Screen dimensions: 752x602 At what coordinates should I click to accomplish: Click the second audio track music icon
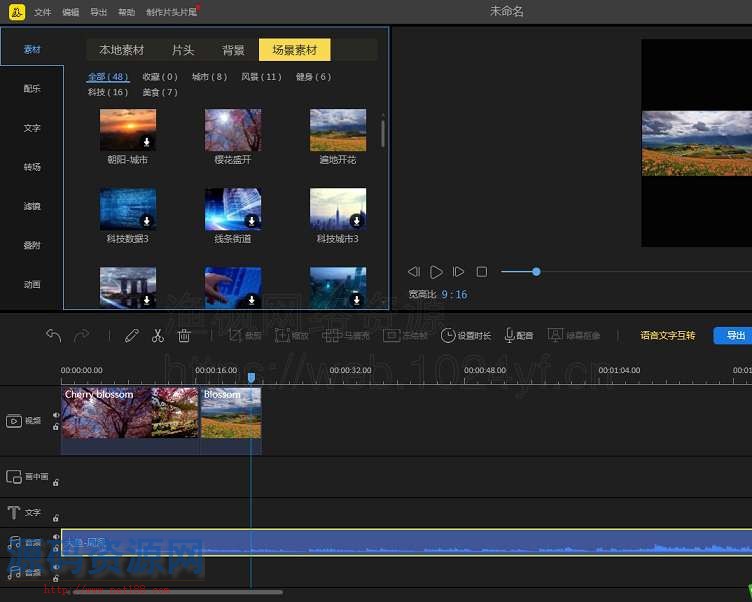[x=14, y=572]
